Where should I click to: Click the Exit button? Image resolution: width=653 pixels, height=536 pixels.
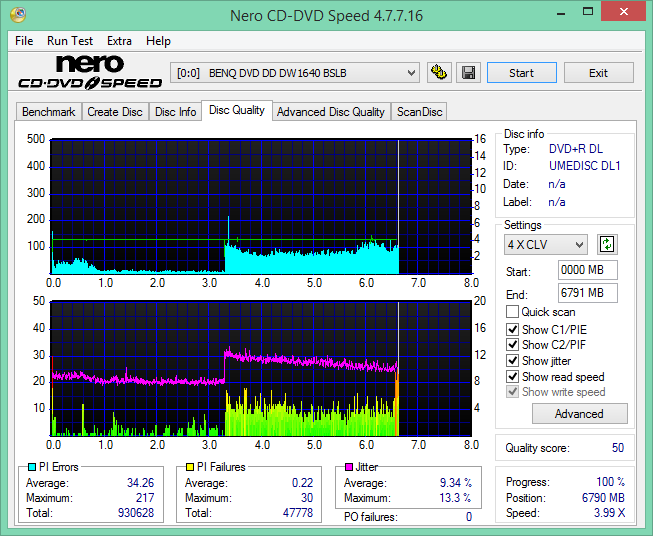pyautogui.click(x=598, y=73)
